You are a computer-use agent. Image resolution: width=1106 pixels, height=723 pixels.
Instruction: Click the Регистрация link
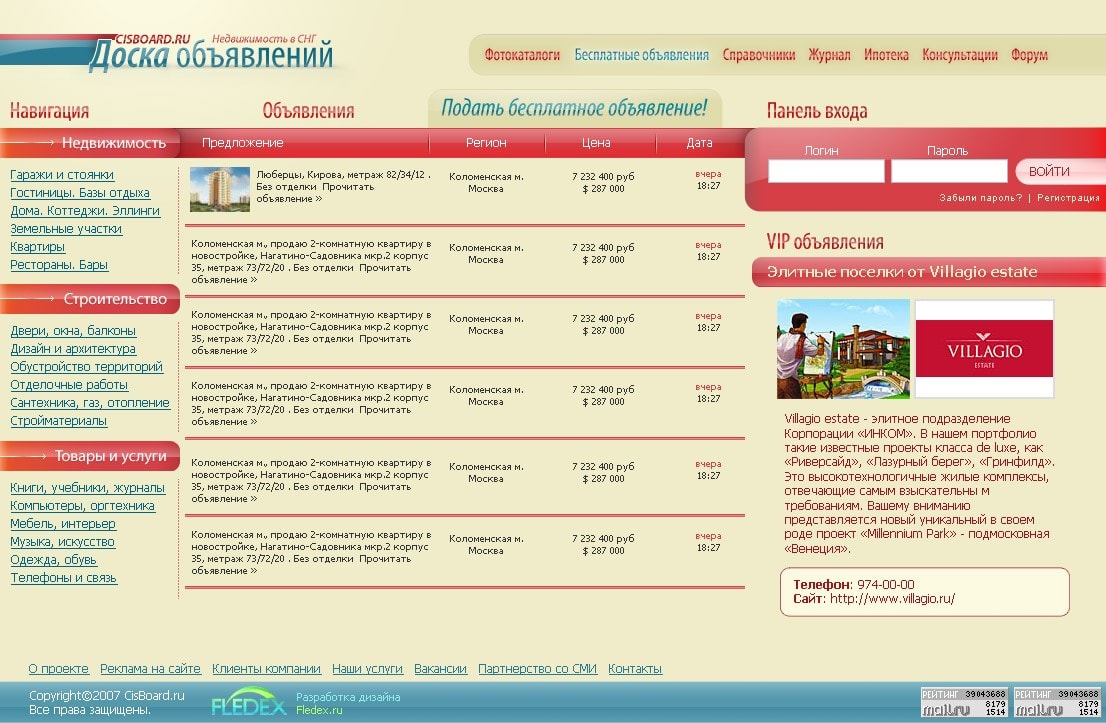[x=1068, y=198]
